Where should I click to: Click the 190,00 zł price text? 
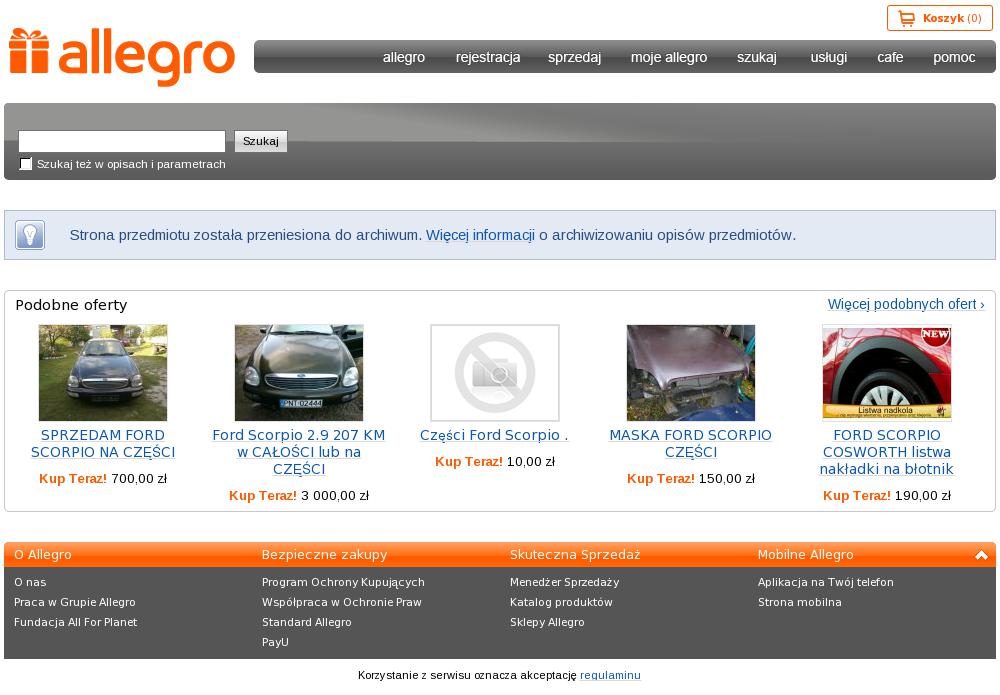(x=923, y=496)
